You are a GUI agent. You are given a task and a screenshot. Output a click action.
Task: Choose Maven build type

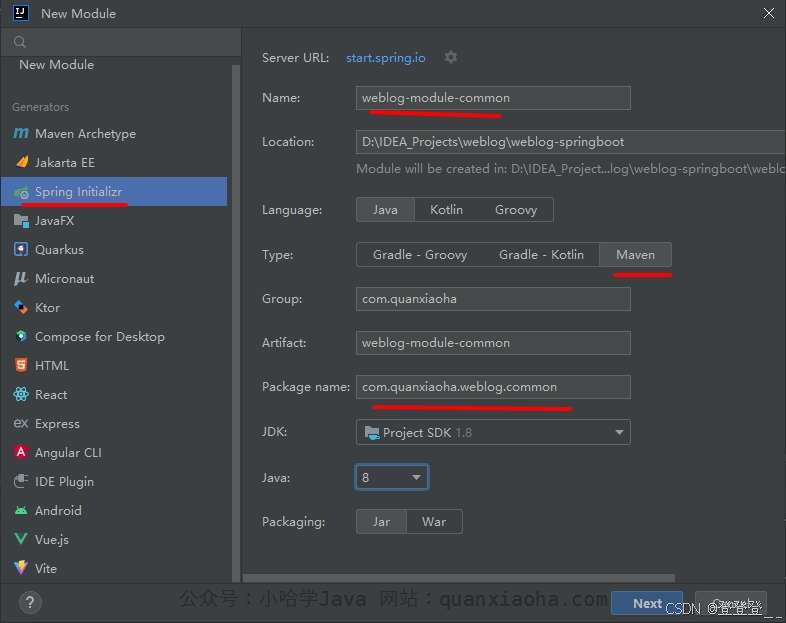coord(635,255)
